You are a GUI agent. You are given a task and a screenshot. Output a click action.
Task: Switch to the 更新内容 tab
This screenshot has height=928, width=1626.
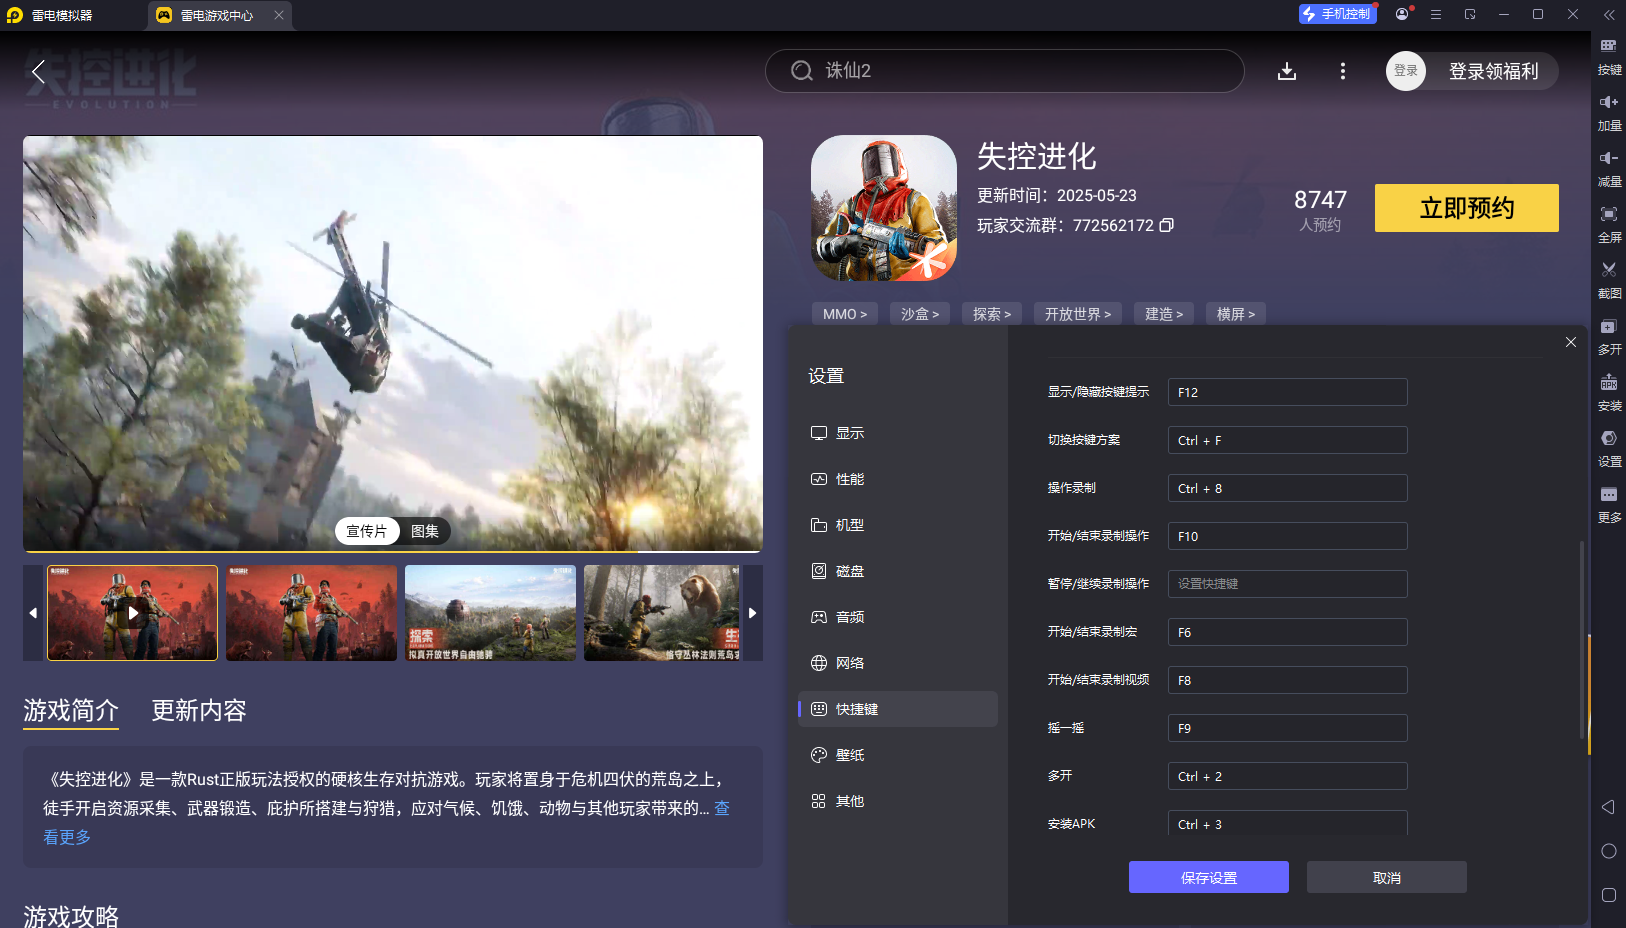pos(198,711)
